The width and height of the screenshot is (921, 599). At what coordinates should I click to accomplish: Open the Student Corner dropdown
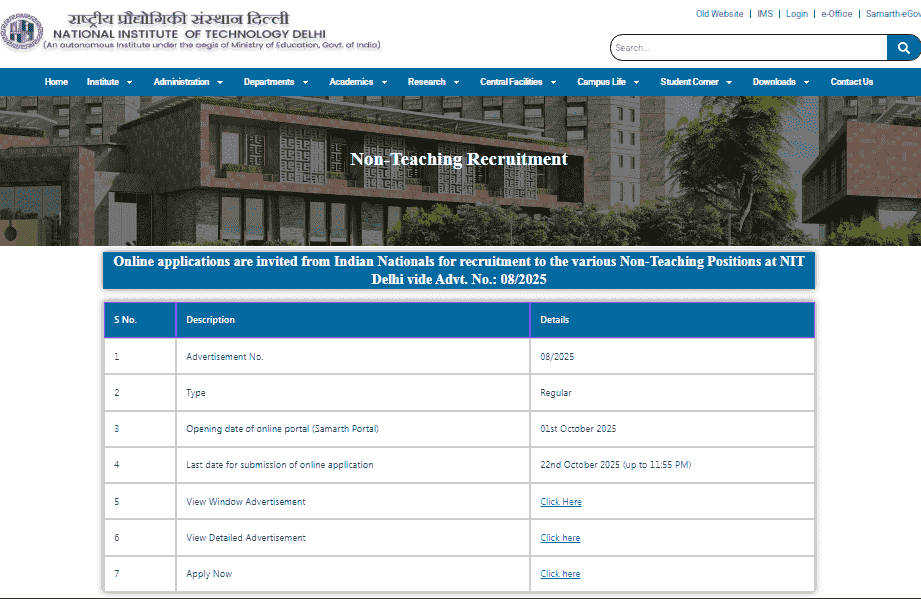pos(695,82)
